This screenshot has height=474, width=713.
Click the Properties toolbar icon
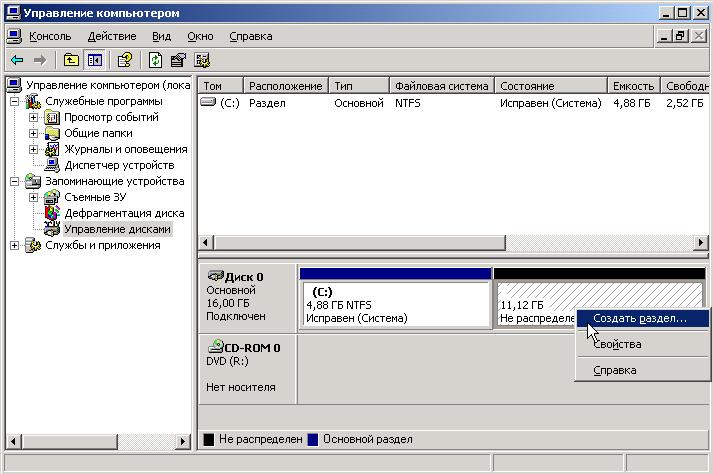coord(178,60)
